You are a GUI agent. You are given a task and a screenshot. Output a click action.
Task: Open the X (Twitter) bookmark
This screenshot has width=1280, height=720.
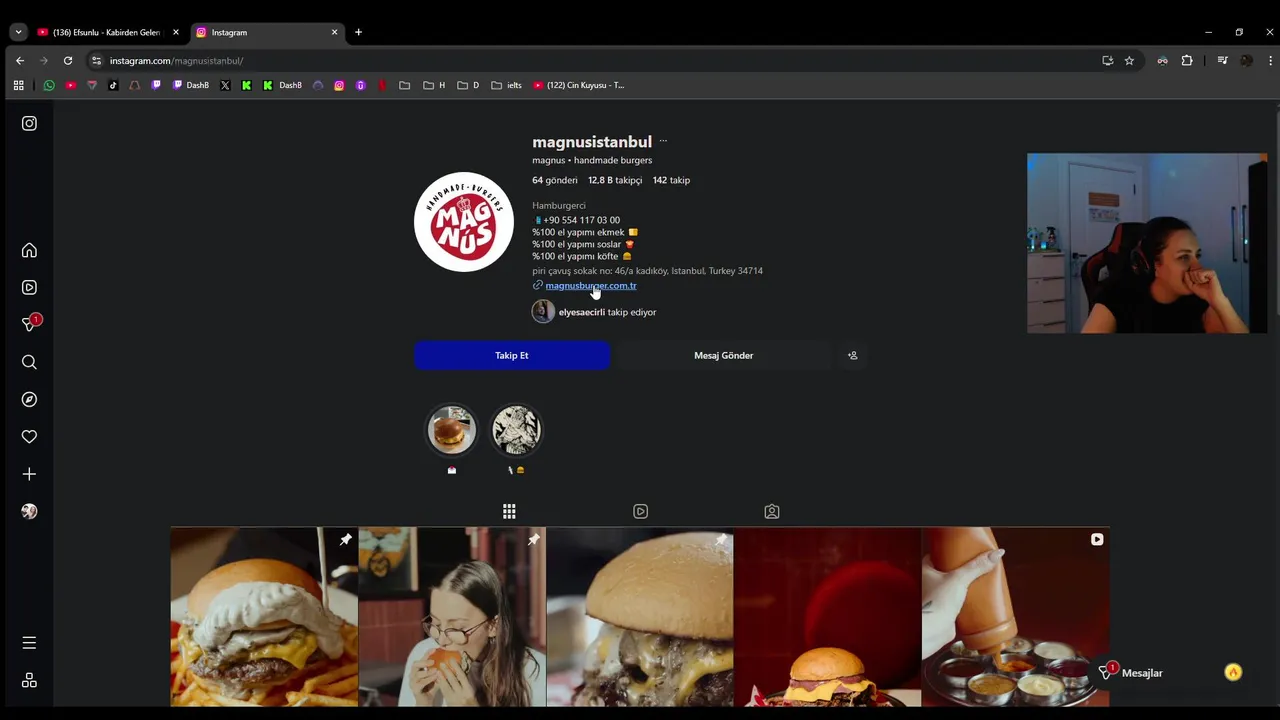(225, 85)
